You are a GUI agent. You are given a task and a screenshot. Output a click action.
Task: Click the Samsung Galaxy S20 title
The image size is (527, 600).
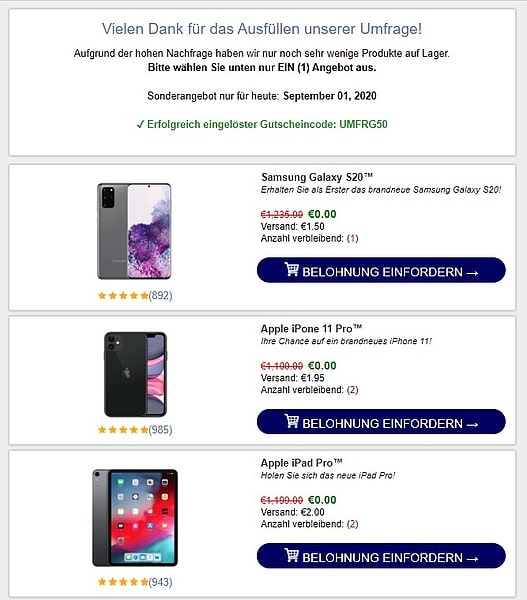click(317, 177)
